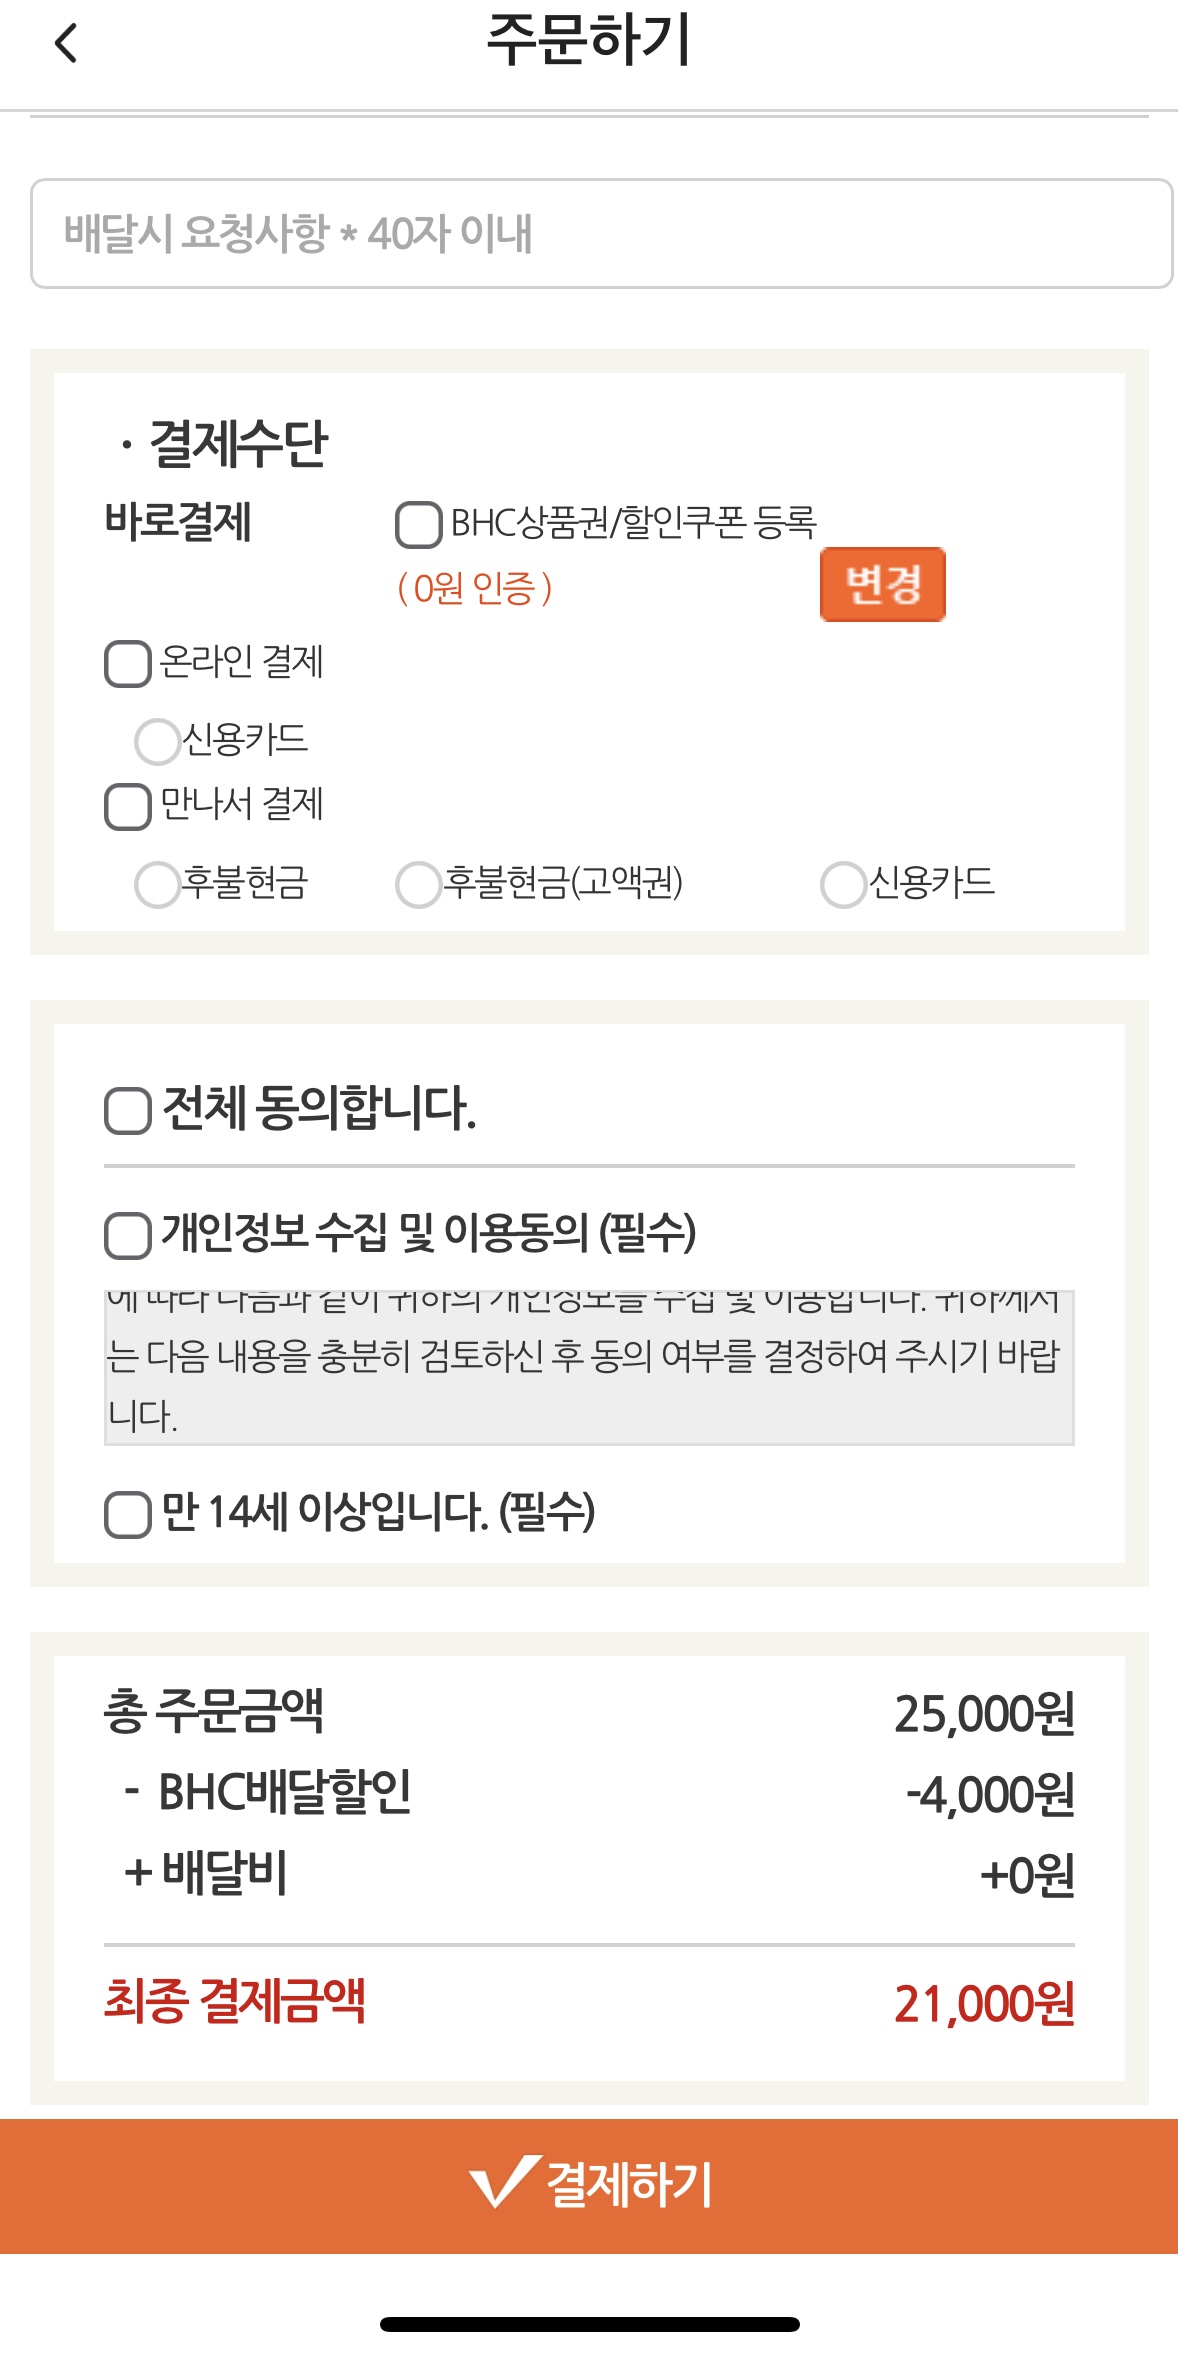Image resolution: width=1178 pixels, height=2356 pixels.
Task: Select the 후불현금(고액권) radio option
Action: click(x=418, y=884)
